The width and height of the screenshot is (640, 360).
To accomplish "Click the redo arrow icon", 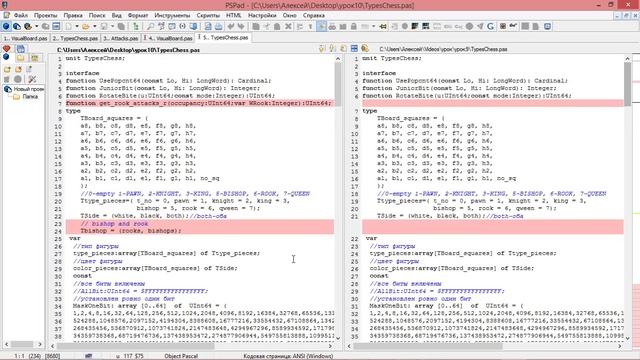I will click(241, 27).
